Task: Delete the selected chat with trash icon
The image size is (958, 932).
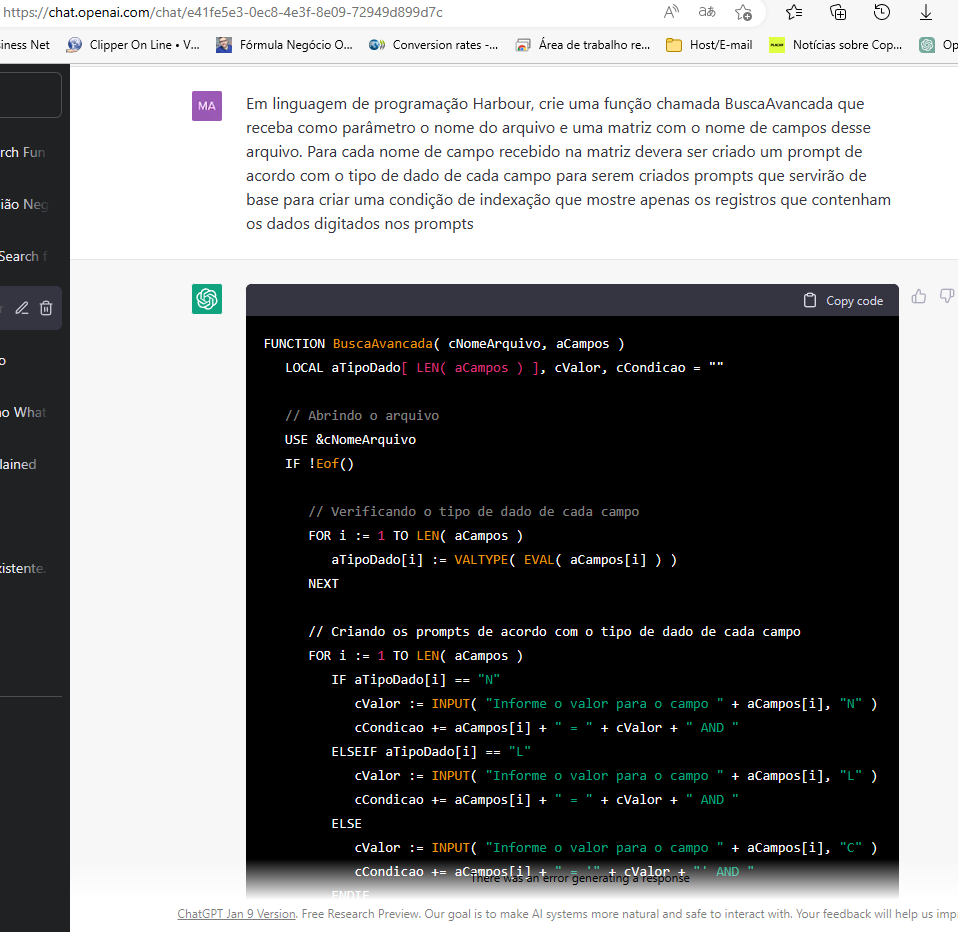Action: (46, 308)
